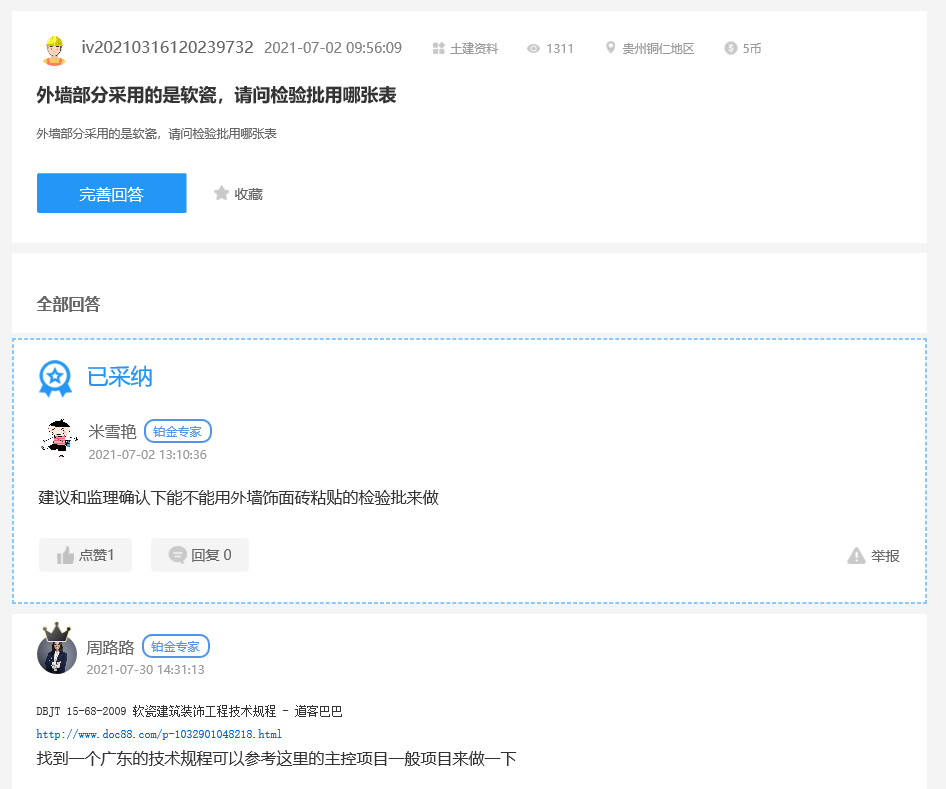Click the eye views icon

533,49
